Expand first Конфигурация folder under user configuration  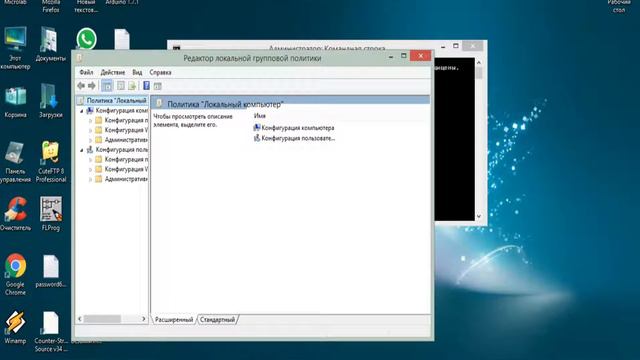(x=91, y=160)
